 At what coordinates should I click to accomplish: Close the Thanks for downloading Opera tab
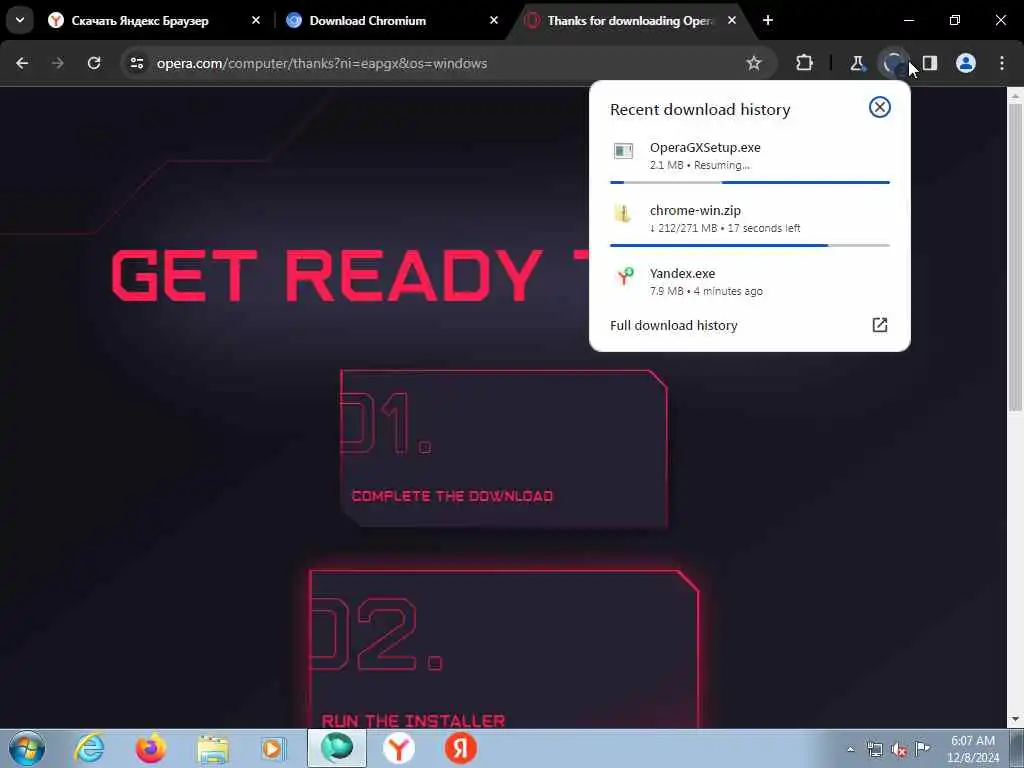731,20
